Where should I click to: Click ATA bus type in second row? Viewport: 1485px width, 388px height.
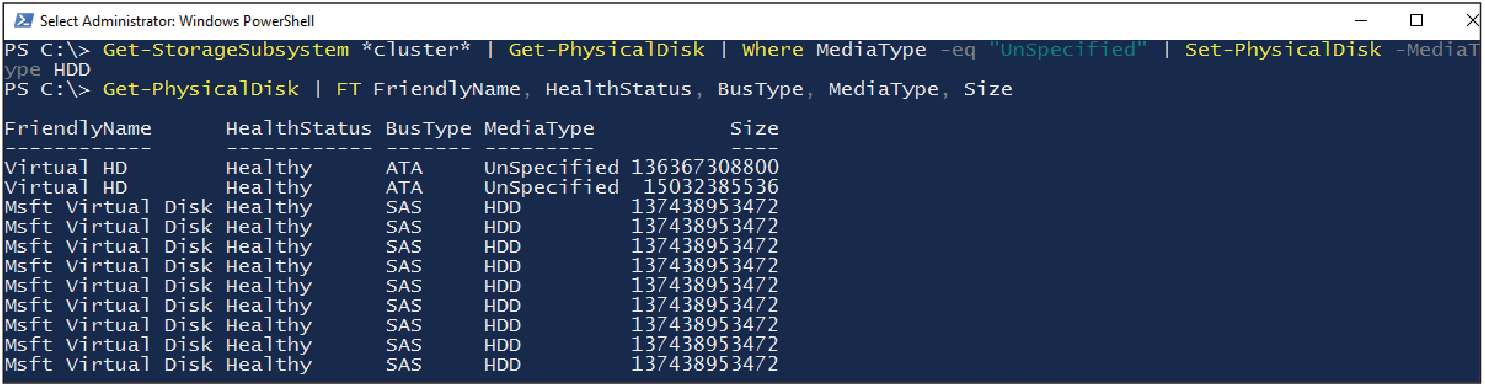404,187
